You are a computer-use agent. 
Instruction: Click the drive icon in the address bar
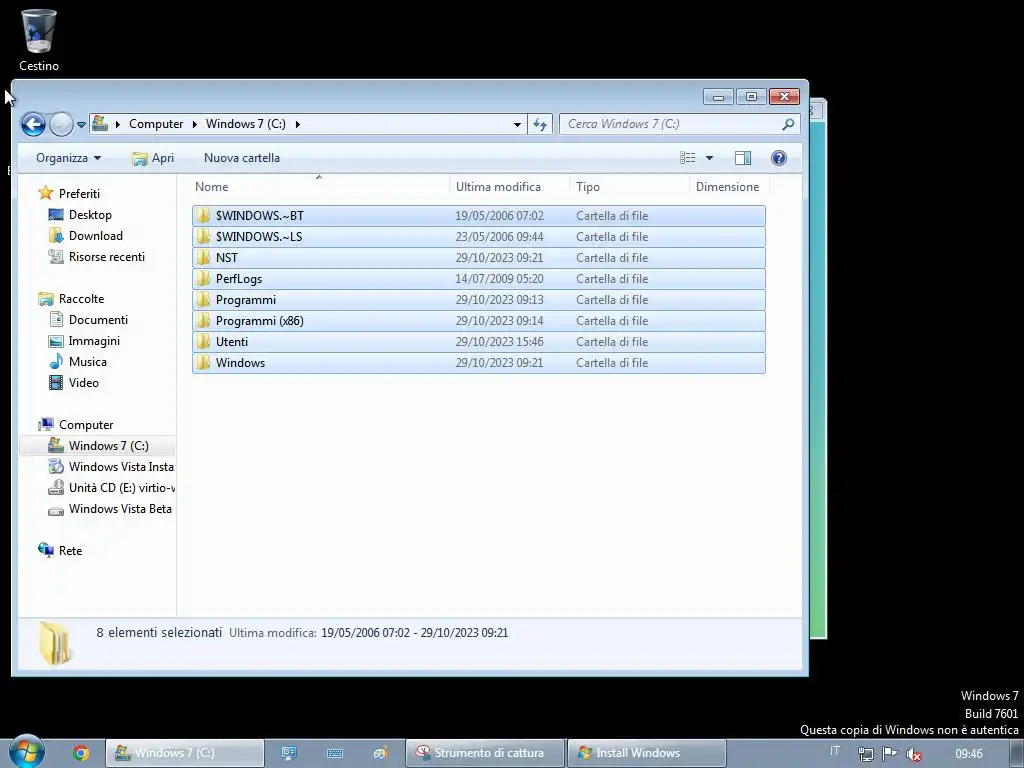click(x=100, y=123)
